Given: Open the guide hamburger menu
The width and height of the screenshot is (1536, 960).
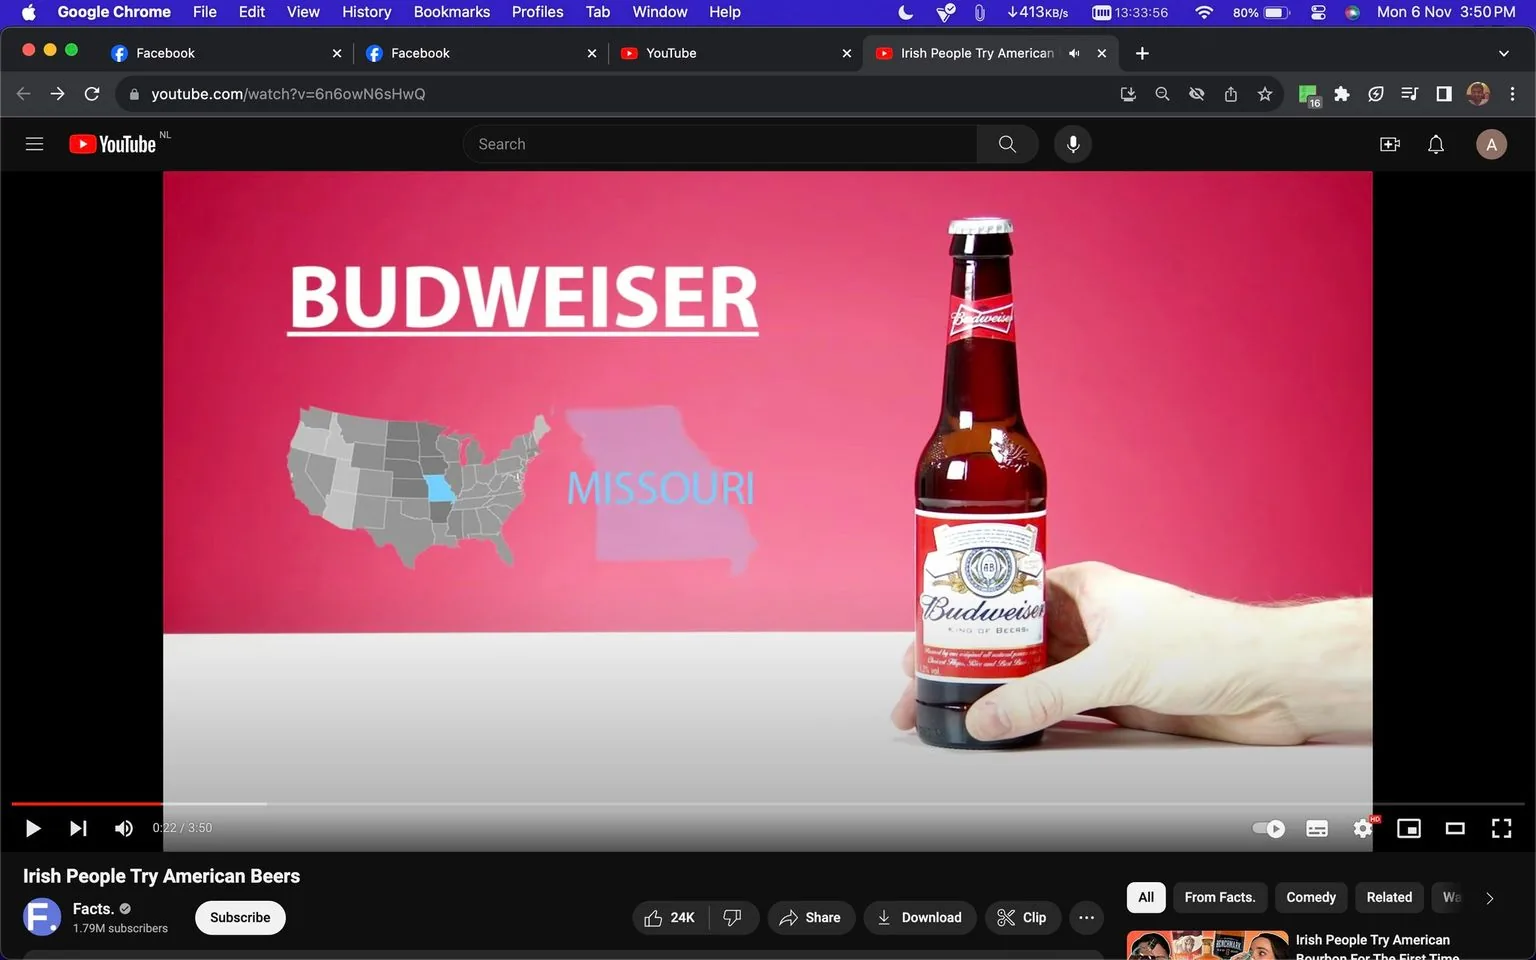Looking at the screenshot, I should point(34,143).
